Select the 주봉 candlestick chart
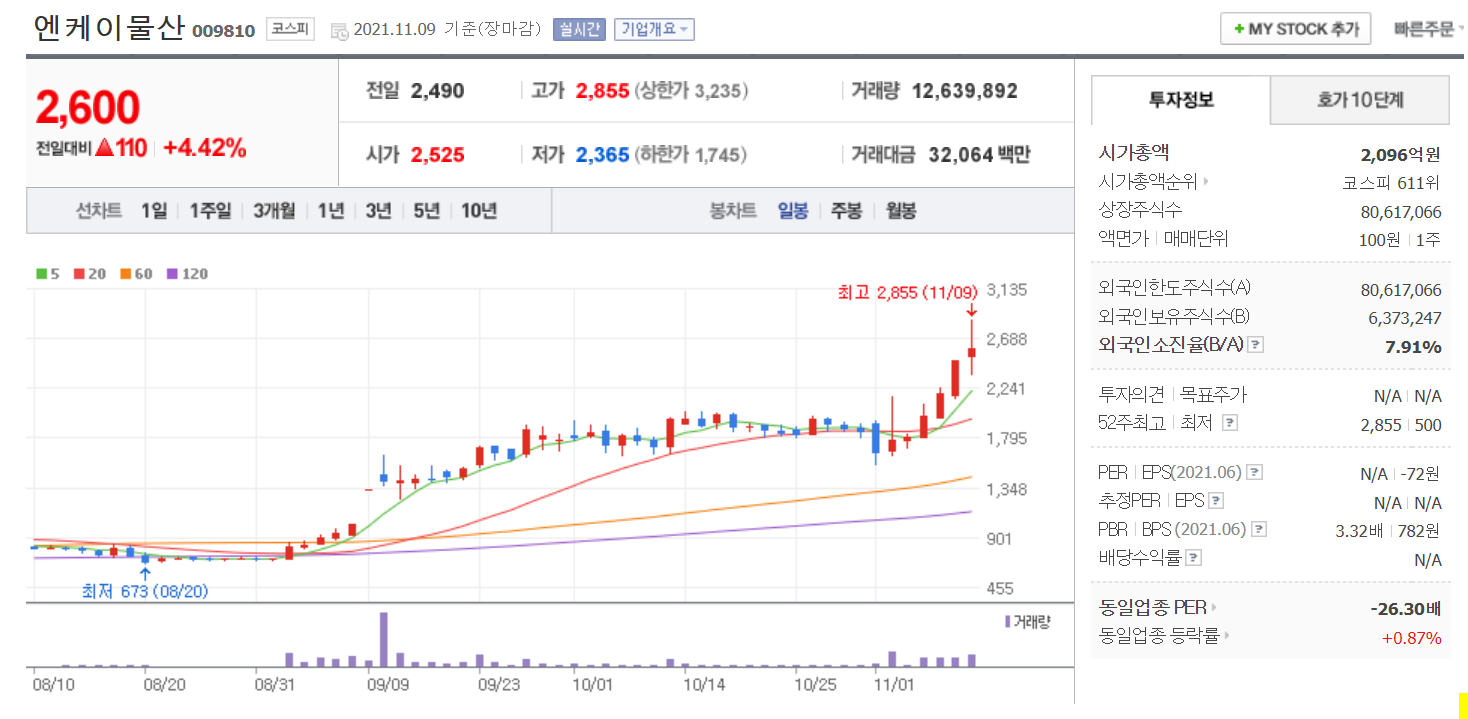 846,211
